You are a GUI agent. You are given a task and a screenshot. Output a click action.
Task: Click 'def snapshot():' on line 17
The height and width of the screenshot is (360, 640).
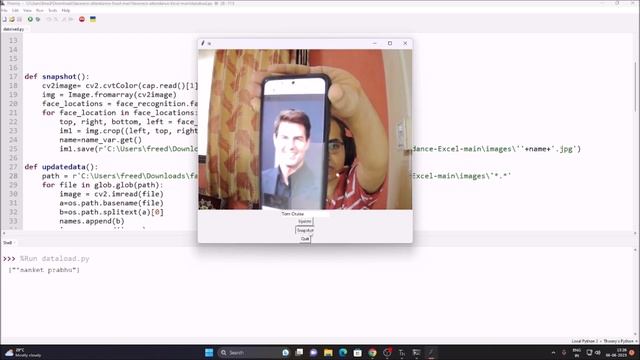(x=57, y=77)
